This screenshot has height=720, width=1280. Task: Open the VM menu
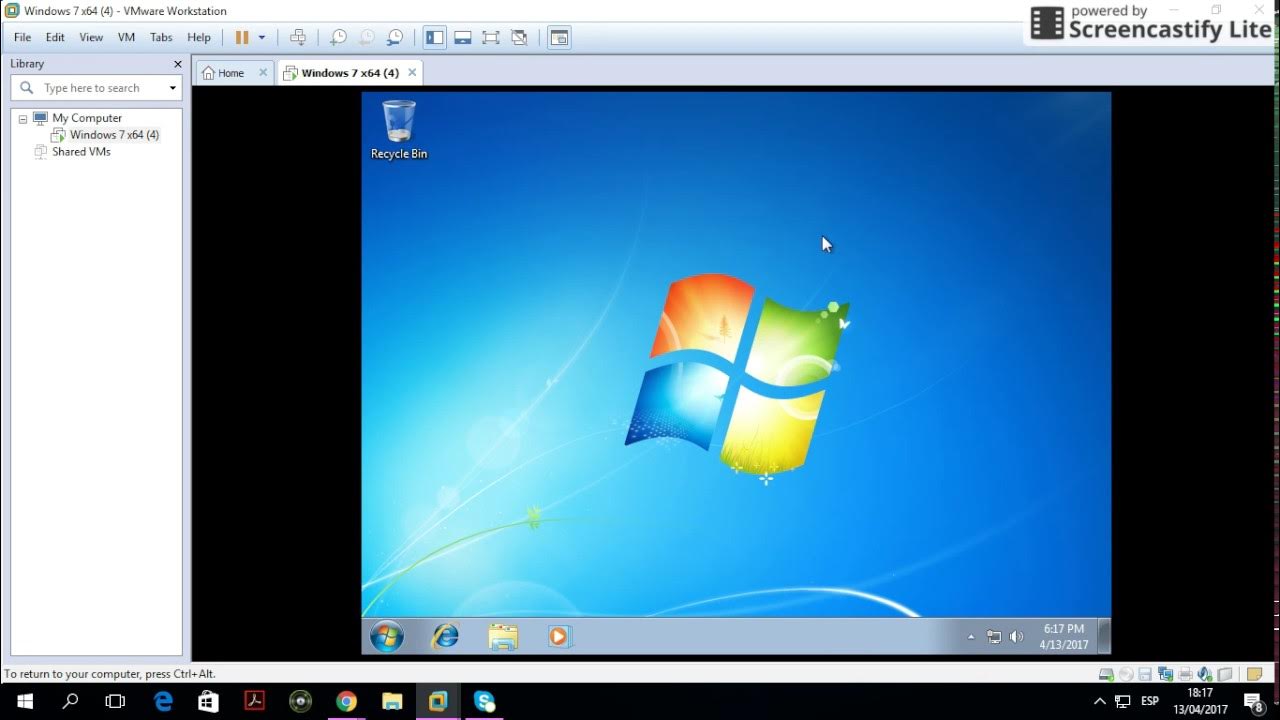pos(126,37)
